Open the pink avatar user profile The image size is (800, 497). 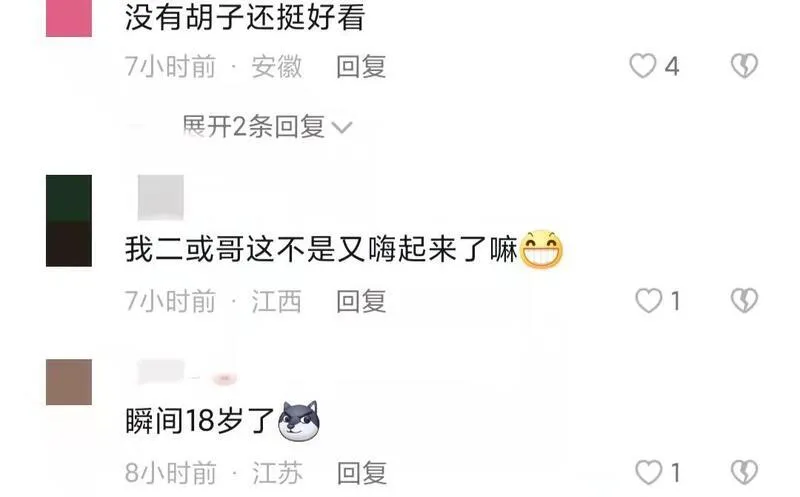pos(69,18)
